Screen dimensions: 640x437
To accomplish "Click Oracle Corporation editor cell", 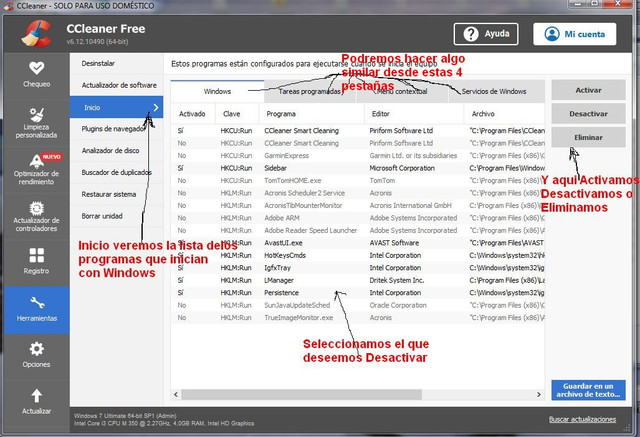I will point(398,305).
